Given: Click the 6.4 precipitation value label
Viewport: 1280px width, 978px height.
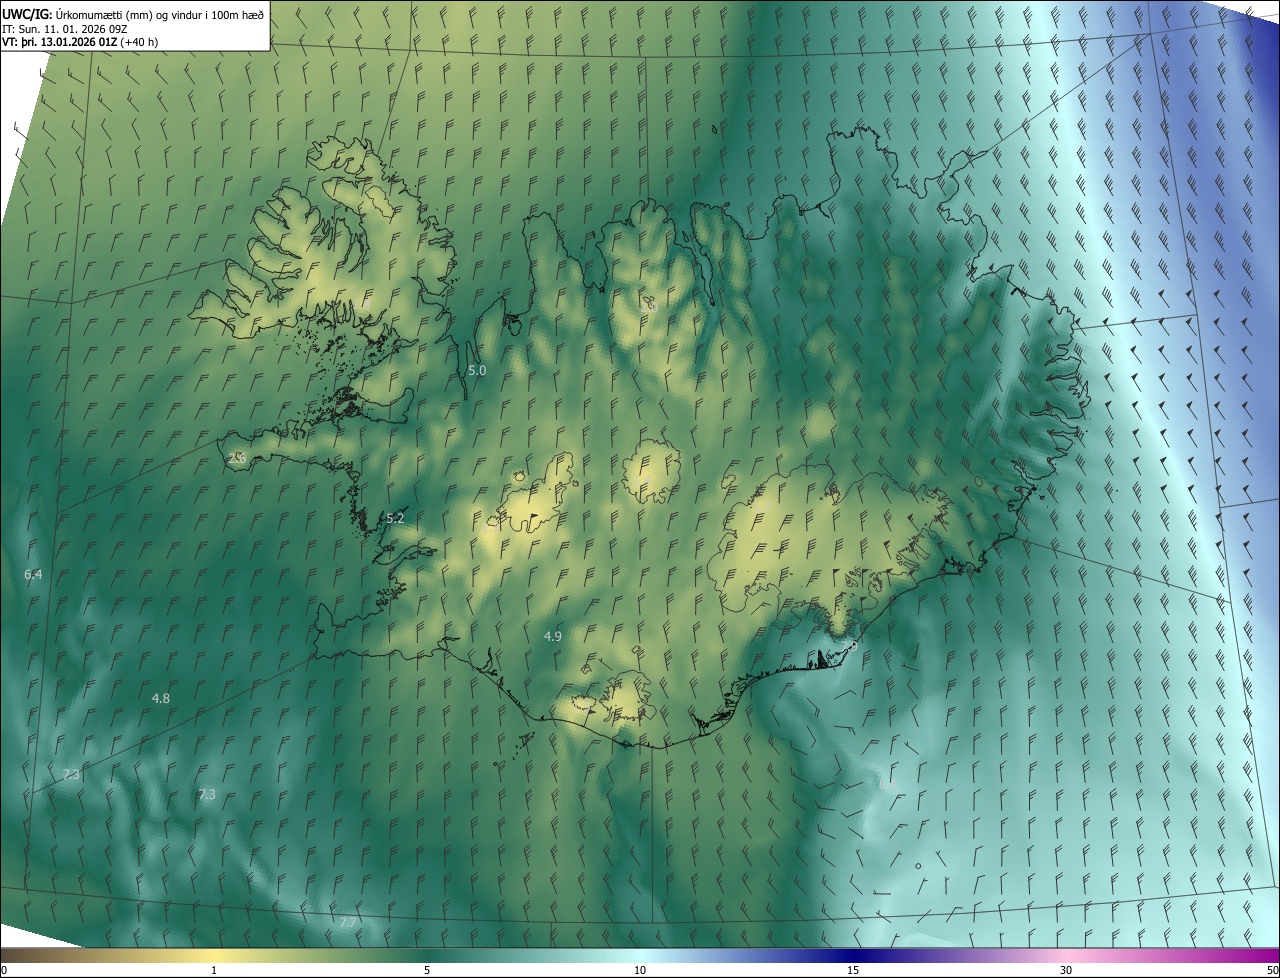Looking at the screenshot, I should [x=33, y=574].
